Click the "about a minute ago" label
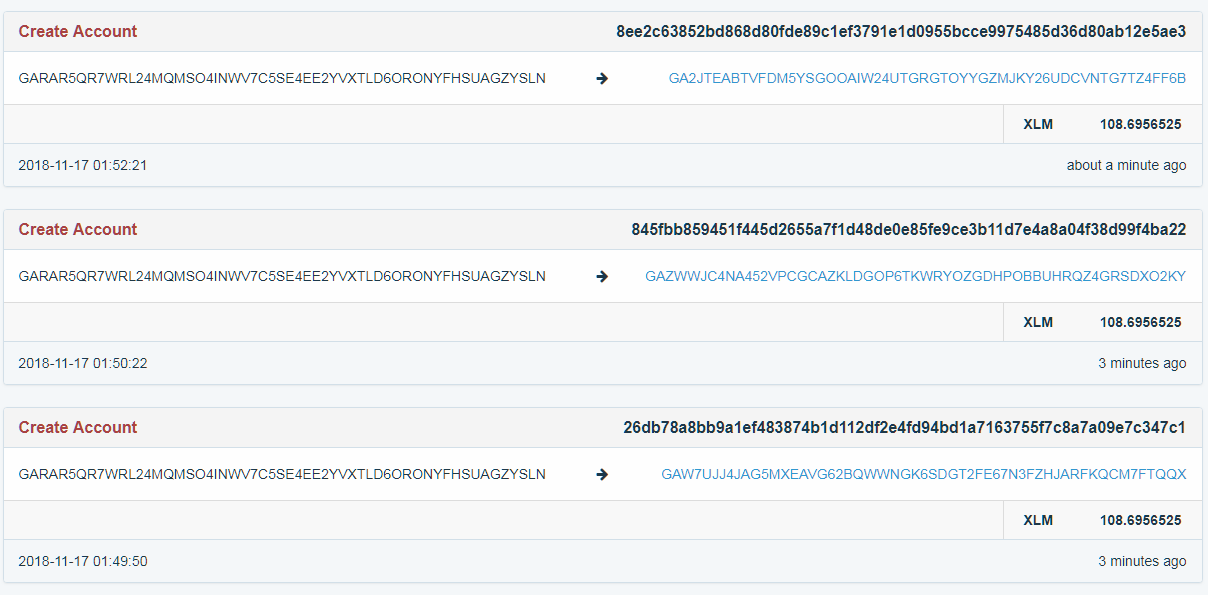Viewport: 1208px width, 595px height. point(1126,165)
